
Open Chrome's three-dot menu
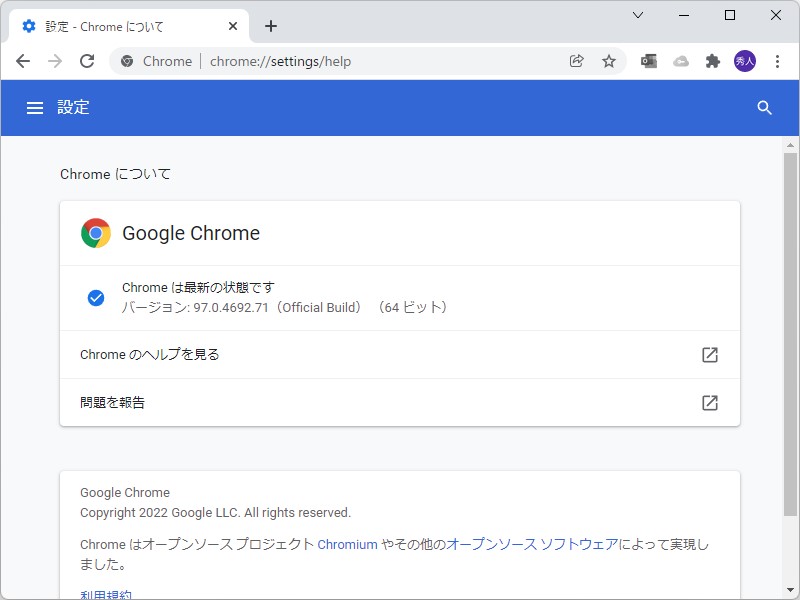click(x=779, y=61)
